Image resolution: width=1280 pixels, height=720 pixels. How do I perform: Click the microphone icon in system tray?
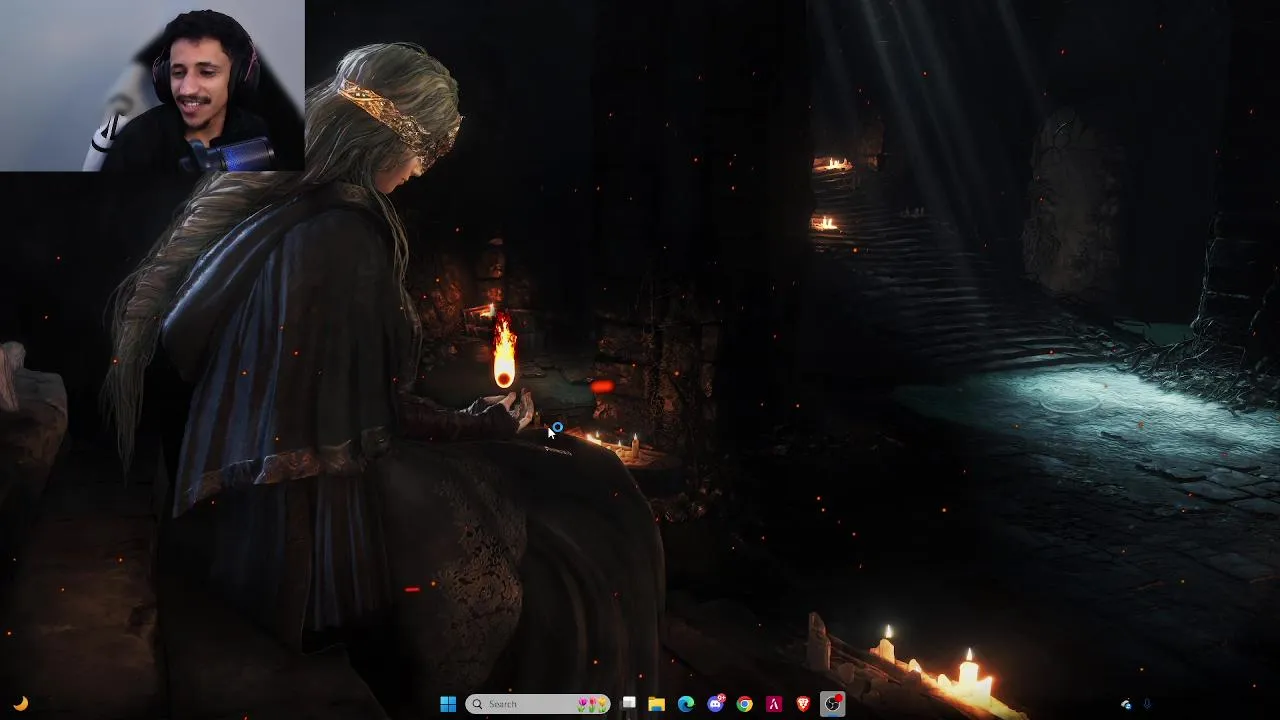click(x=1147, y=704)
